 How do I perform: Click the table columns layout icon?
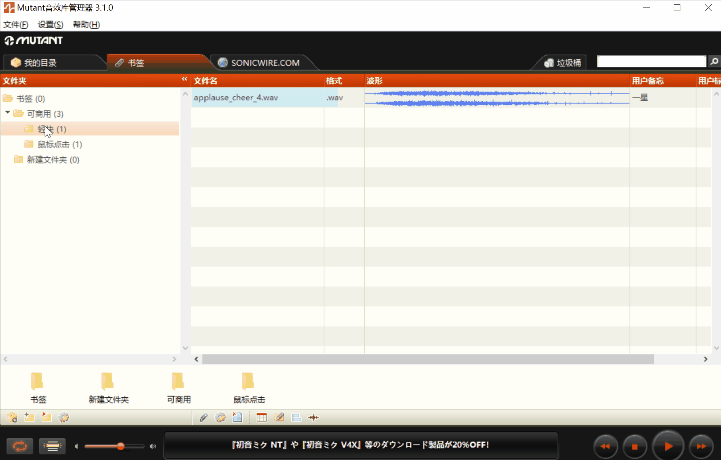coord(262,417)
